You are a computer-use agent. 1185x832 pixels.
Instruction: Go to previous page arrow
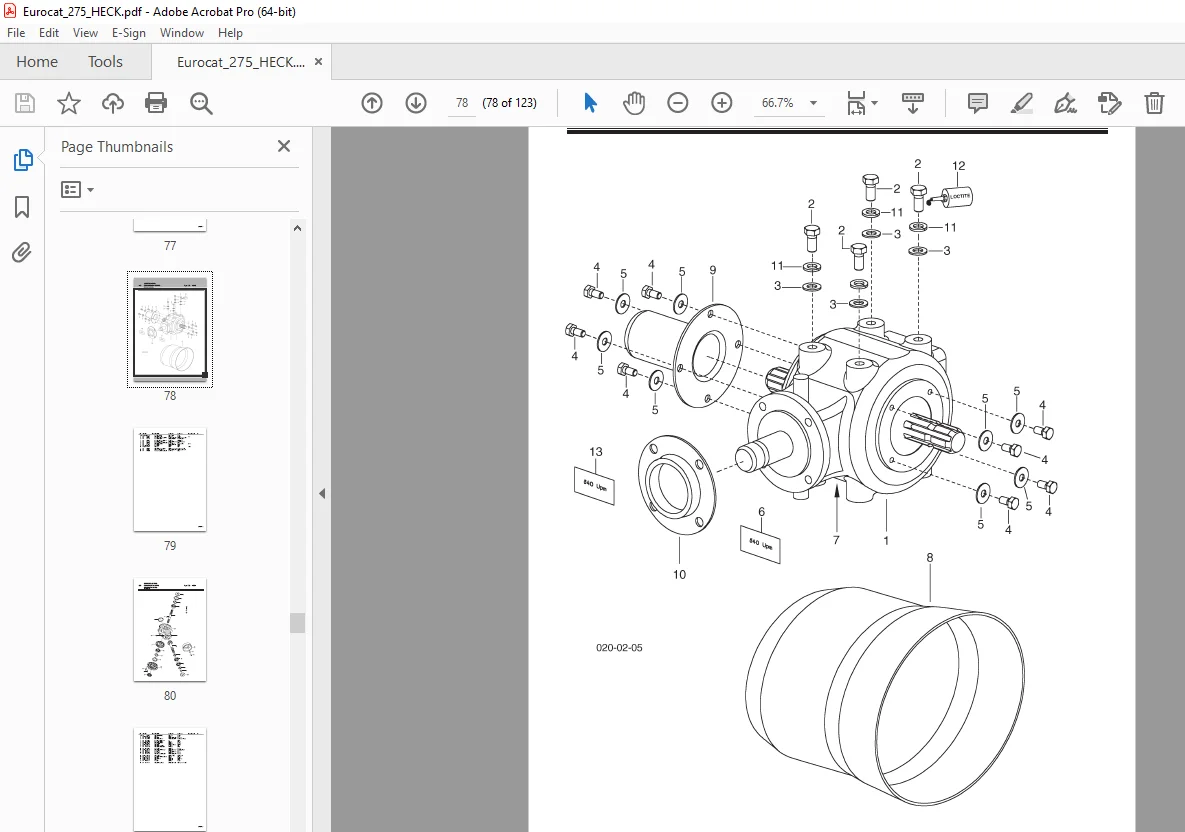(372, 103)
